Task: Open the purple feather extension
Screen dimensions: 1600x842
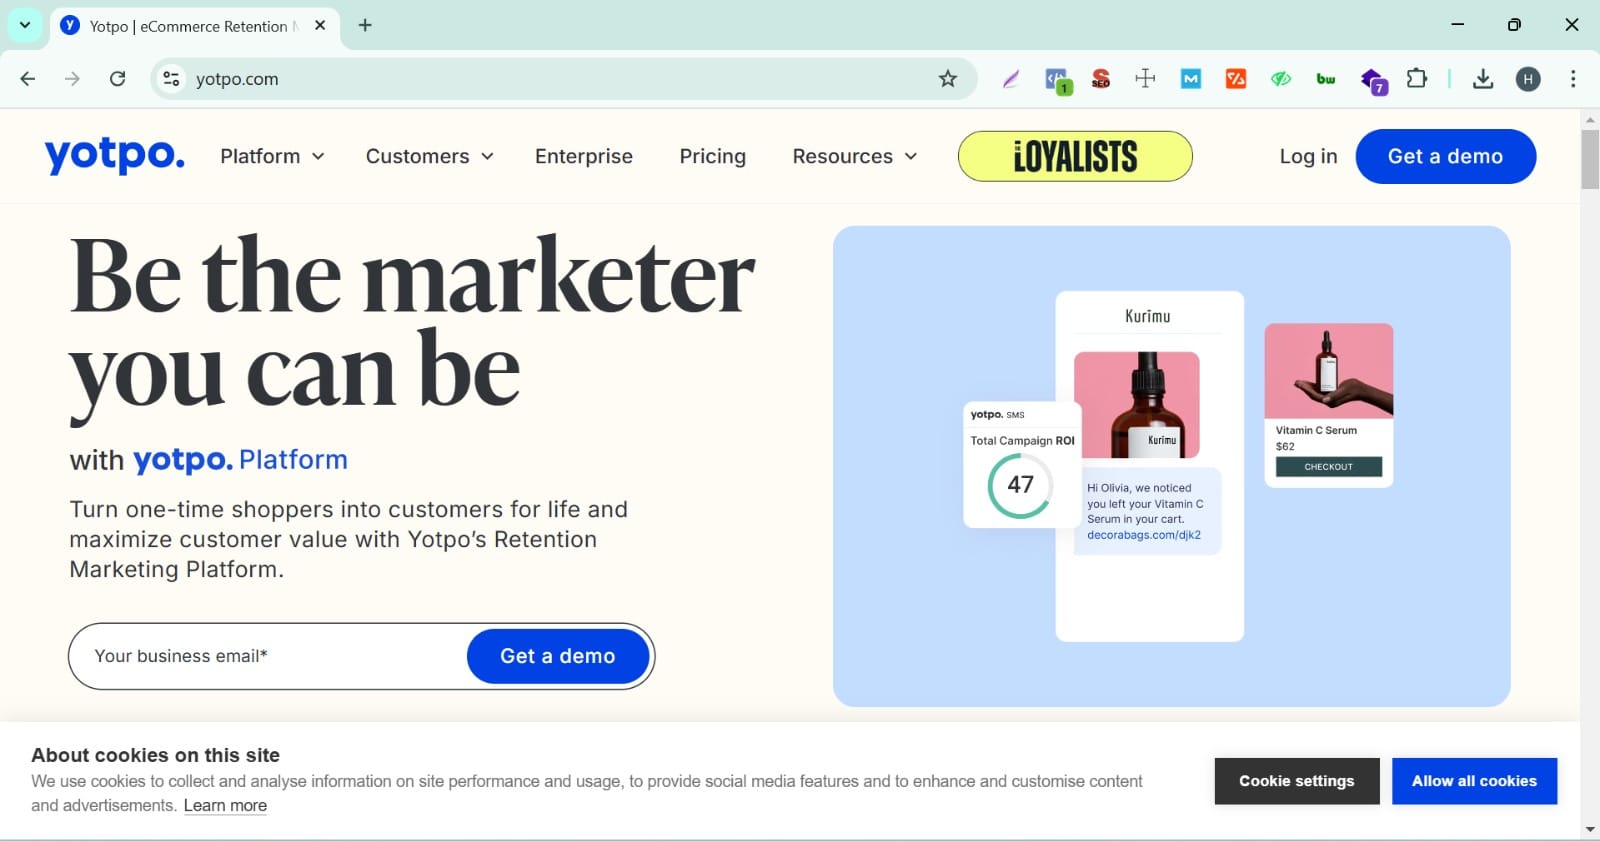Action: click(1011, 79)
